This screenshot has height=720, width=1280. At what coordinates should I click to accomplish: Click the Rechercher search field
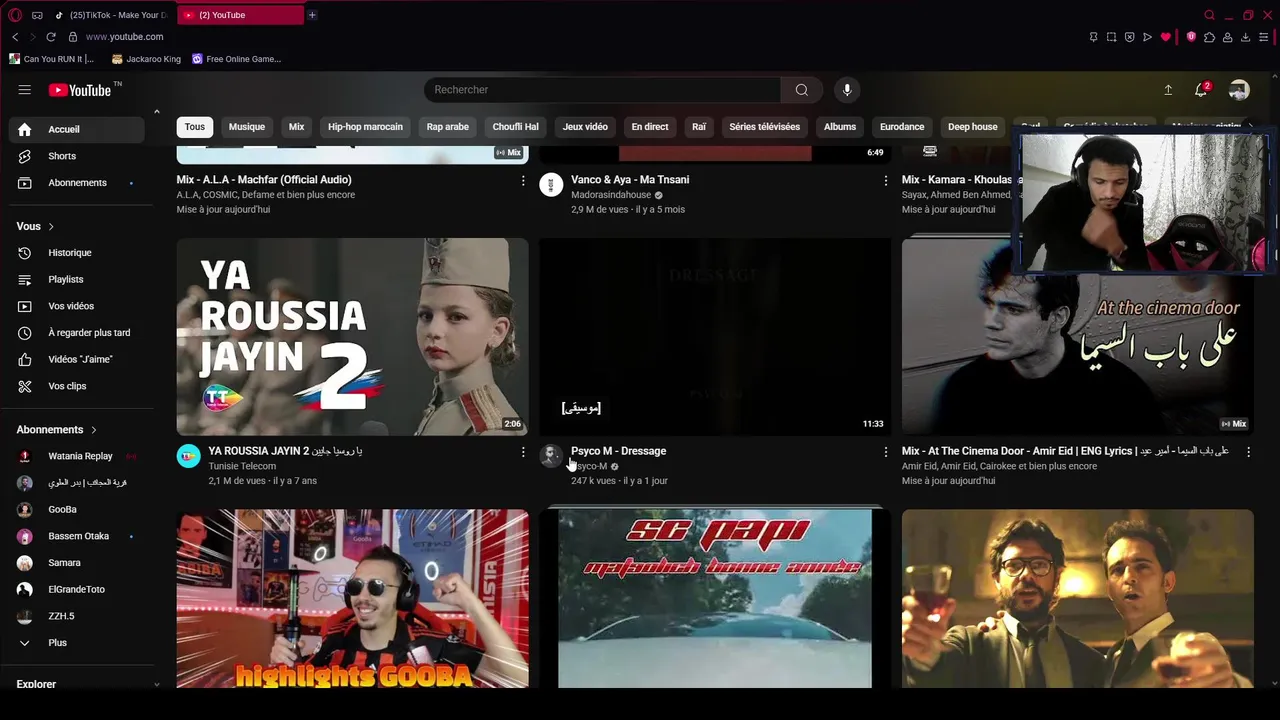click(602, 90)
